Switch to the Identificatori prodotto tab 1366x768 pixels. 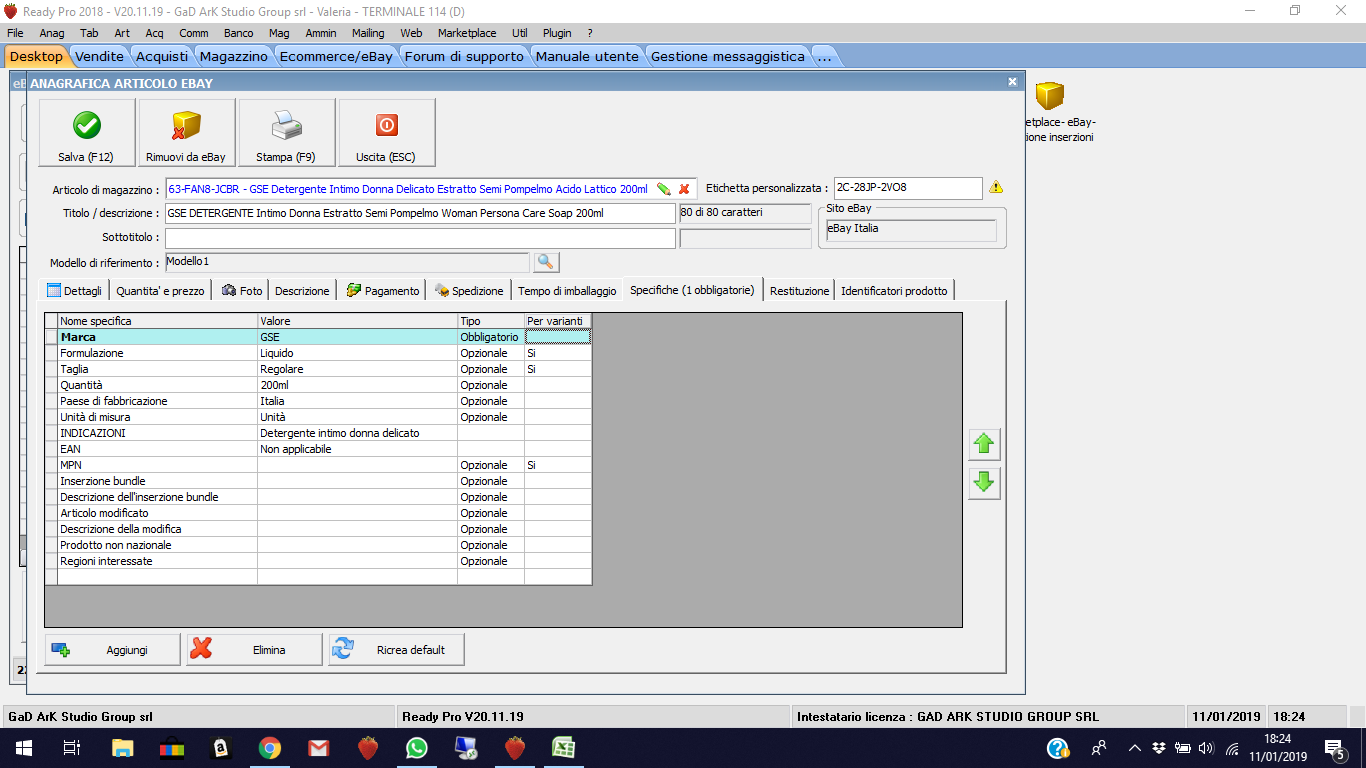(x=894, y=290)
